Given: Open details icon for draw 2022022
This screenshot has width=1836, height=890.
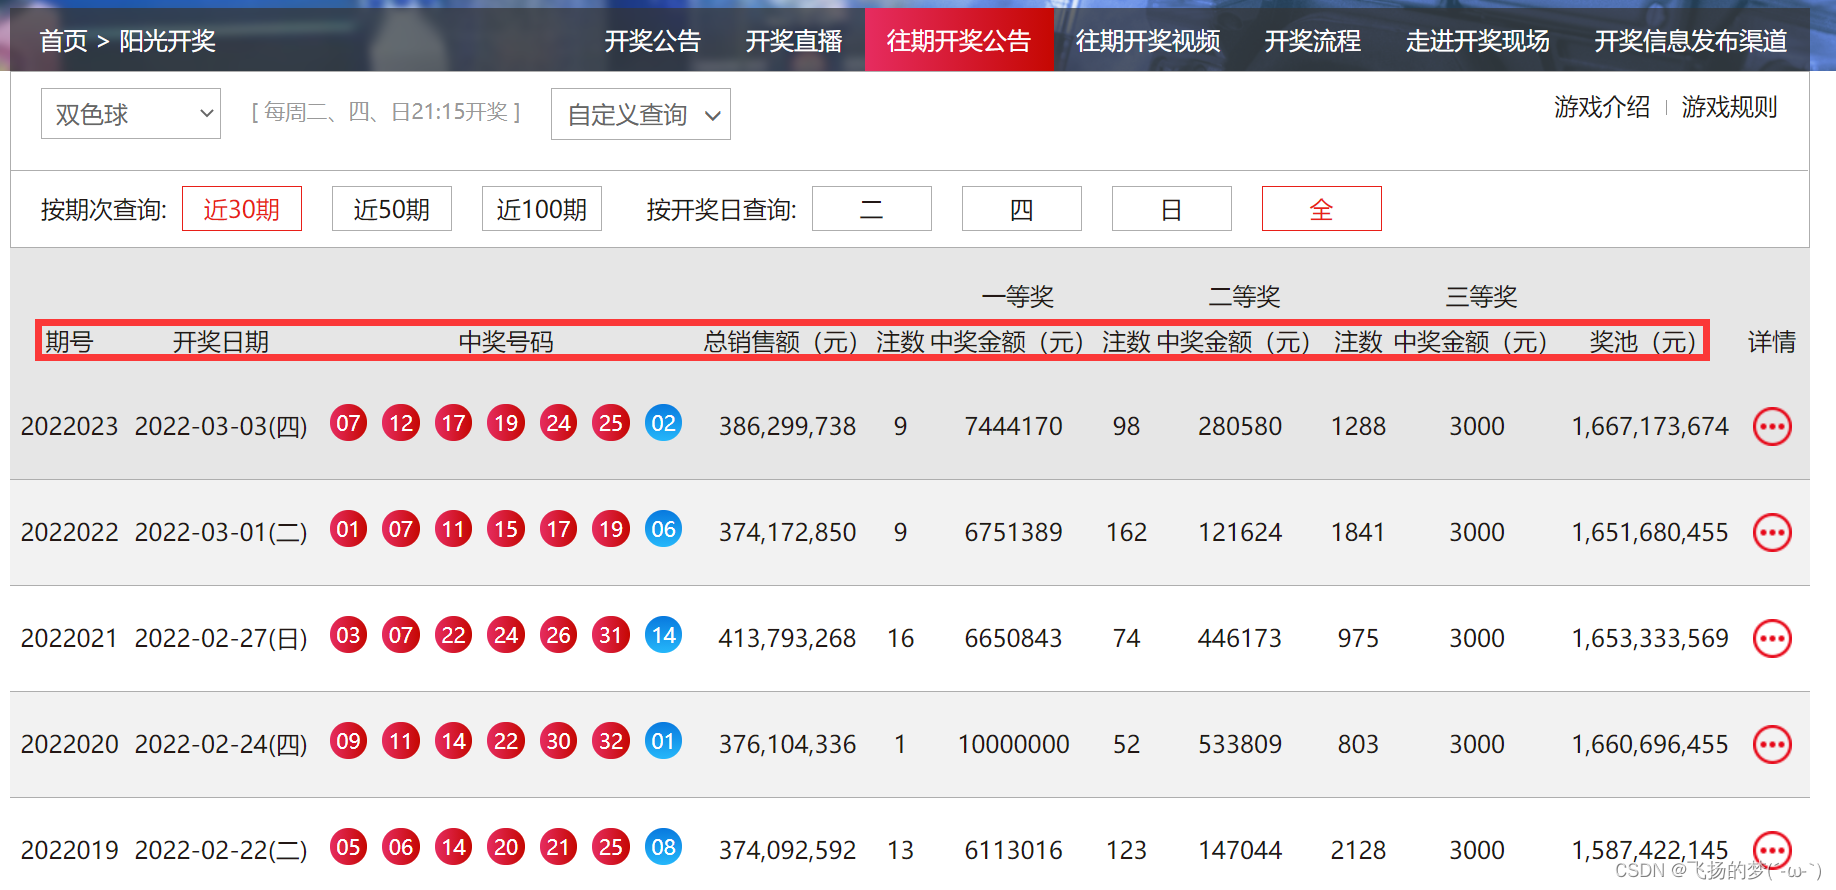Looking at the screenshot, I should [1772, 533].
